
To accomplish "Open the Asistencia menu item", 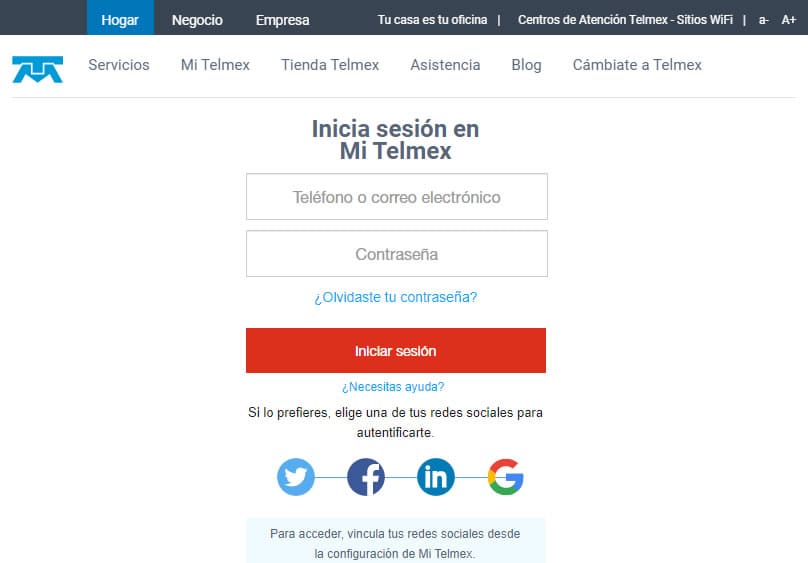I will coord(445,65).
